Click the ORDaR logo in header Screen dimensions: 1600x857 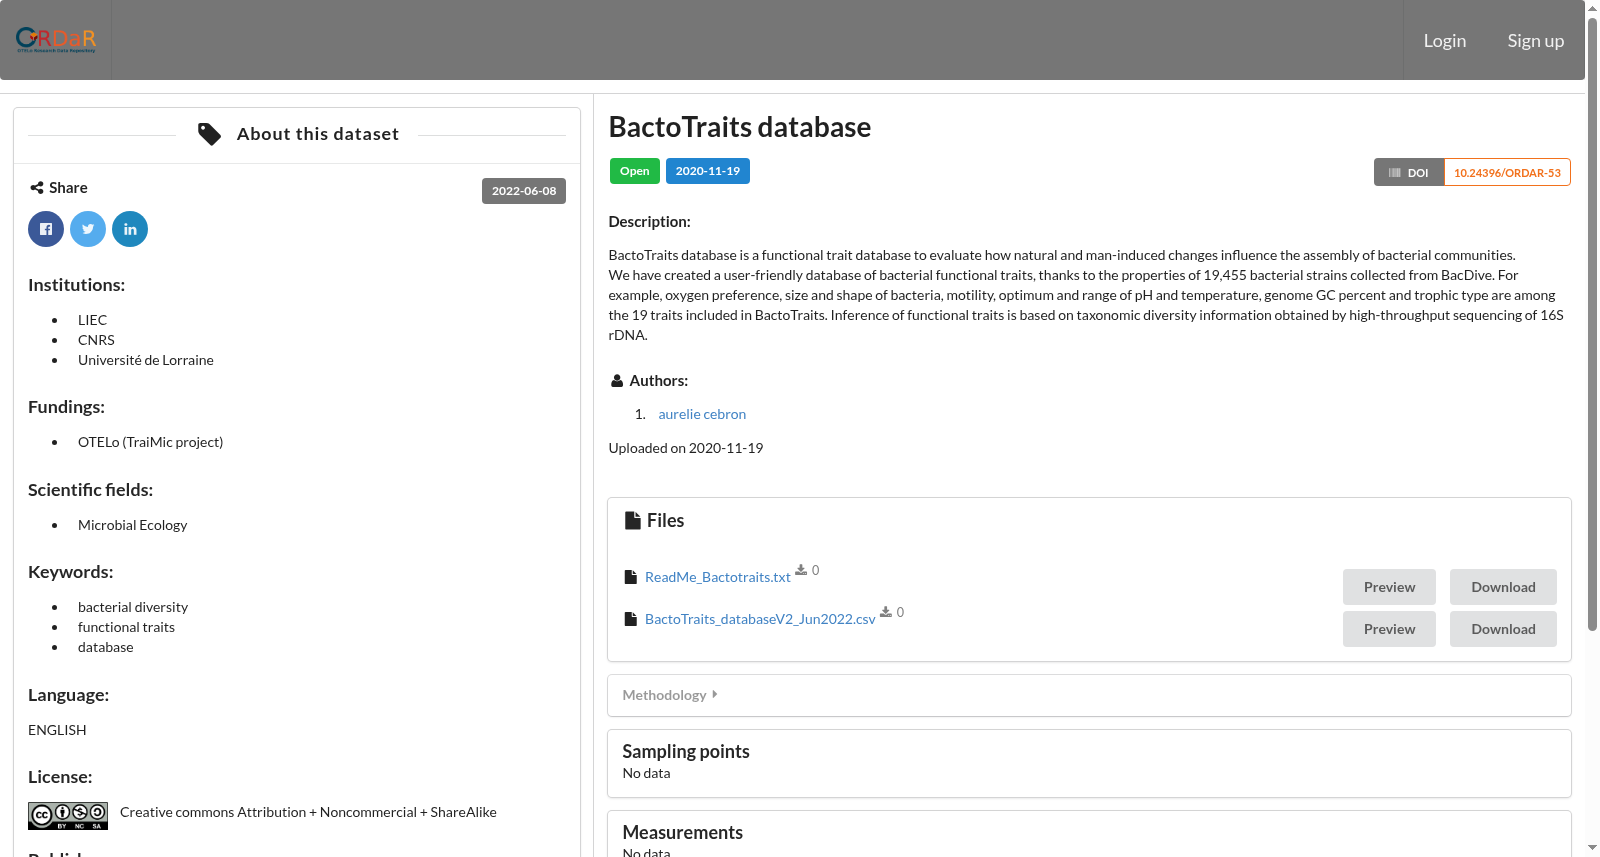56,40
